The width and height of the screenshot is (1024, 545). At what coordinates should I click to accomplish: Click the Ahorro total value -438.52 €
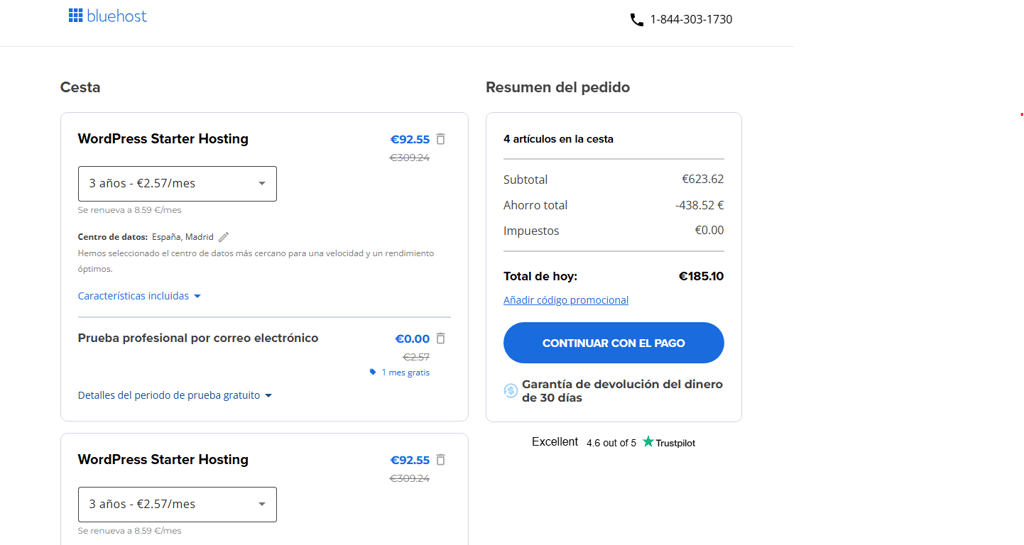coord(699,205)
